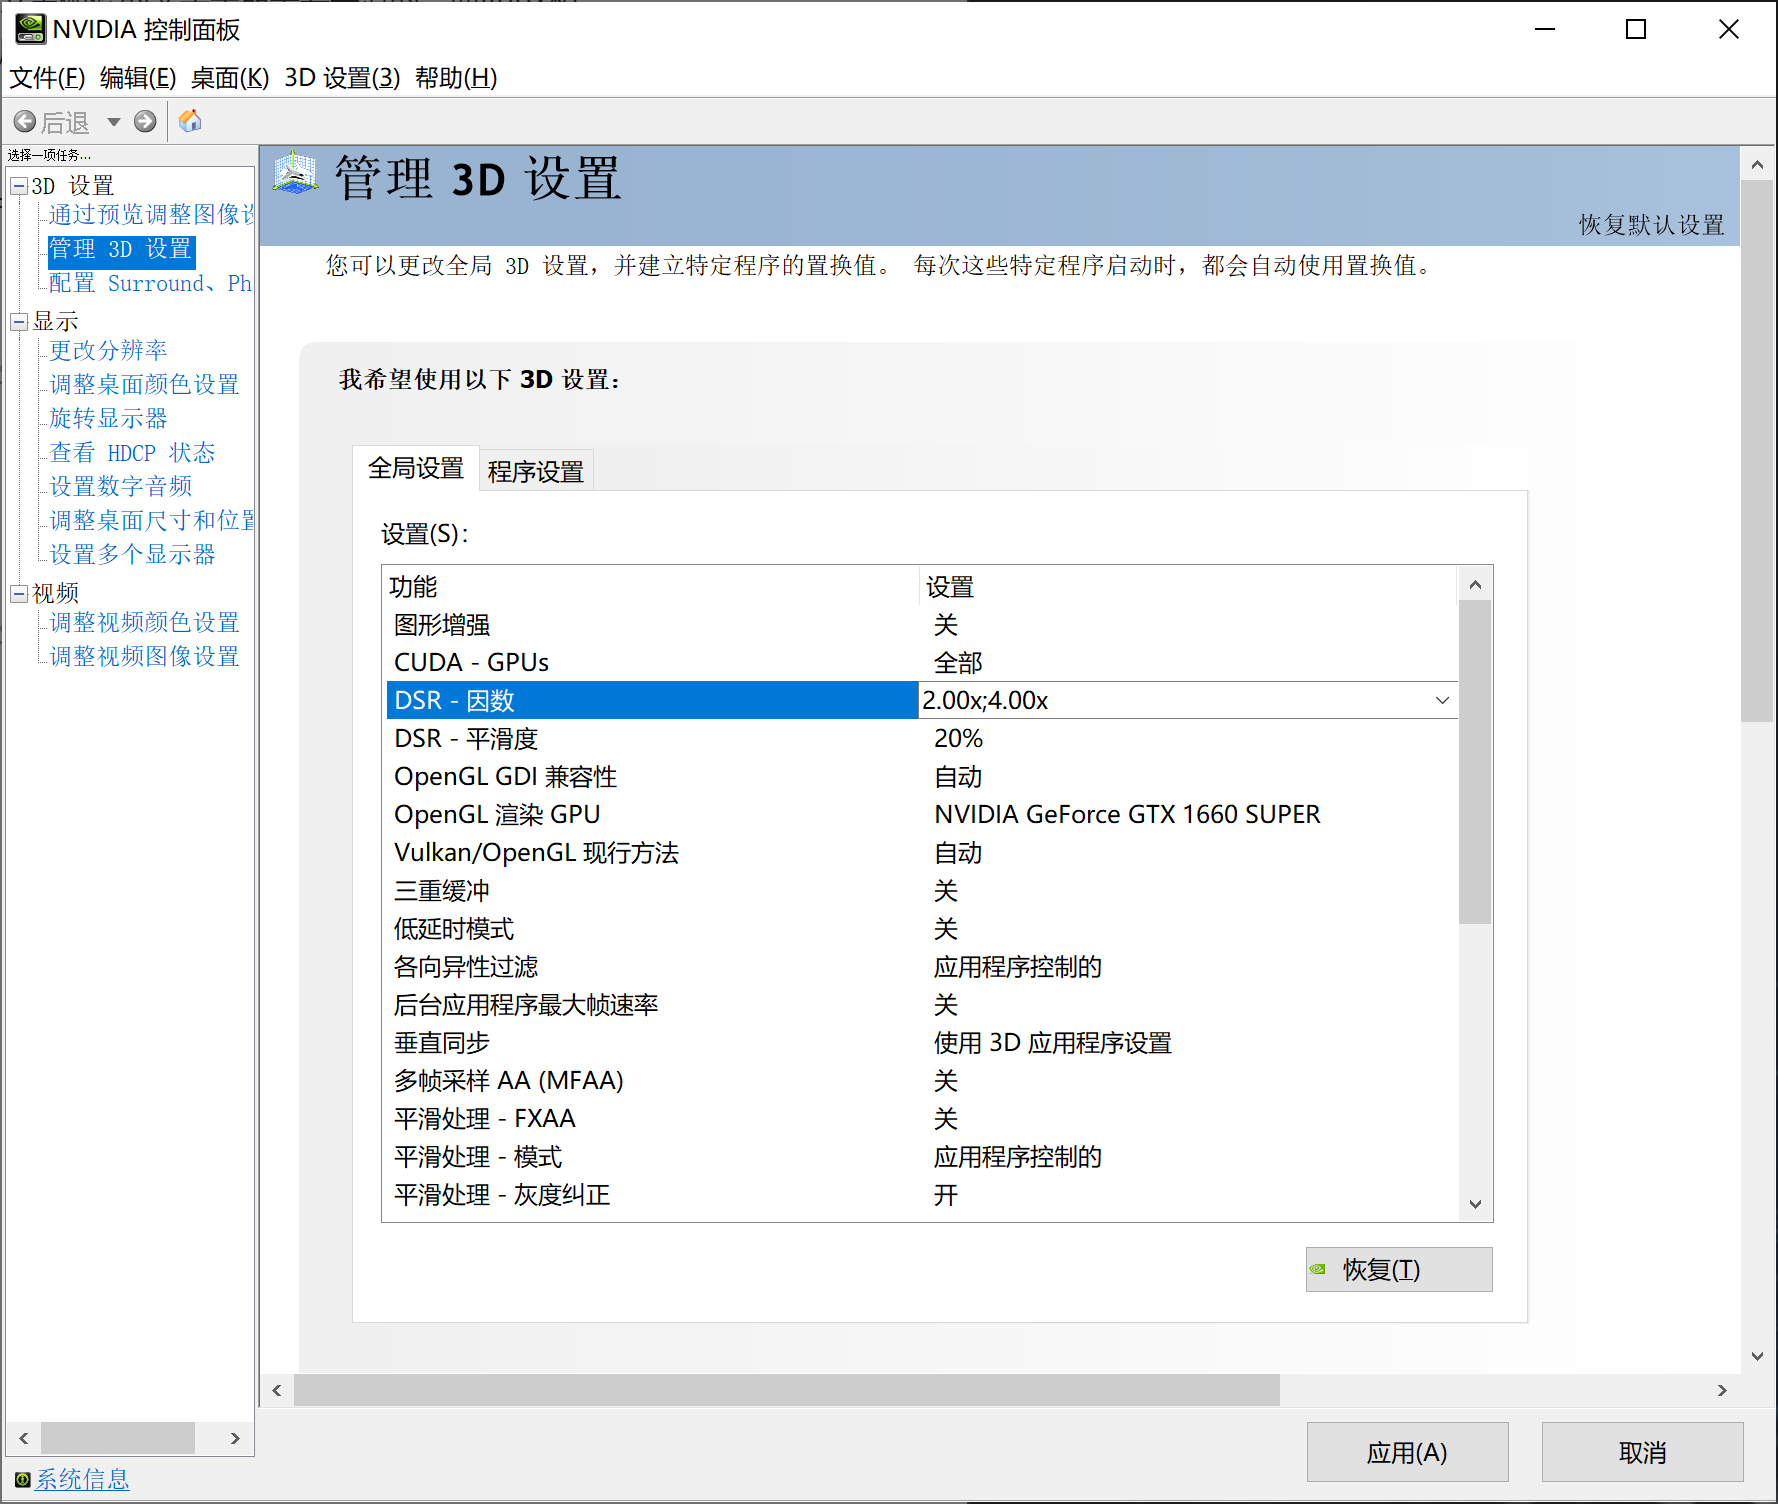This screenshot has height=1504, width=1778.
Task: Open the 系统信息 link
Action: pyautogui.click(x=82, y=1480)
